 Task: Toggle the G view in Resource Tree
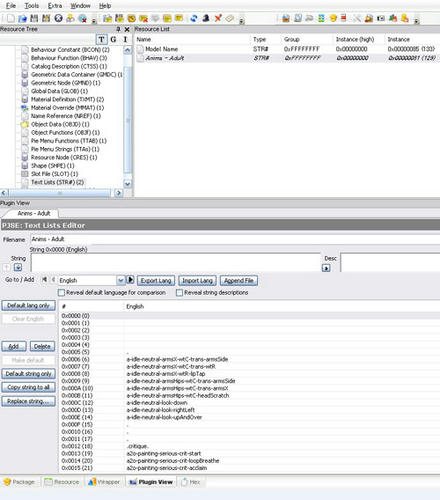coord(113,40)
